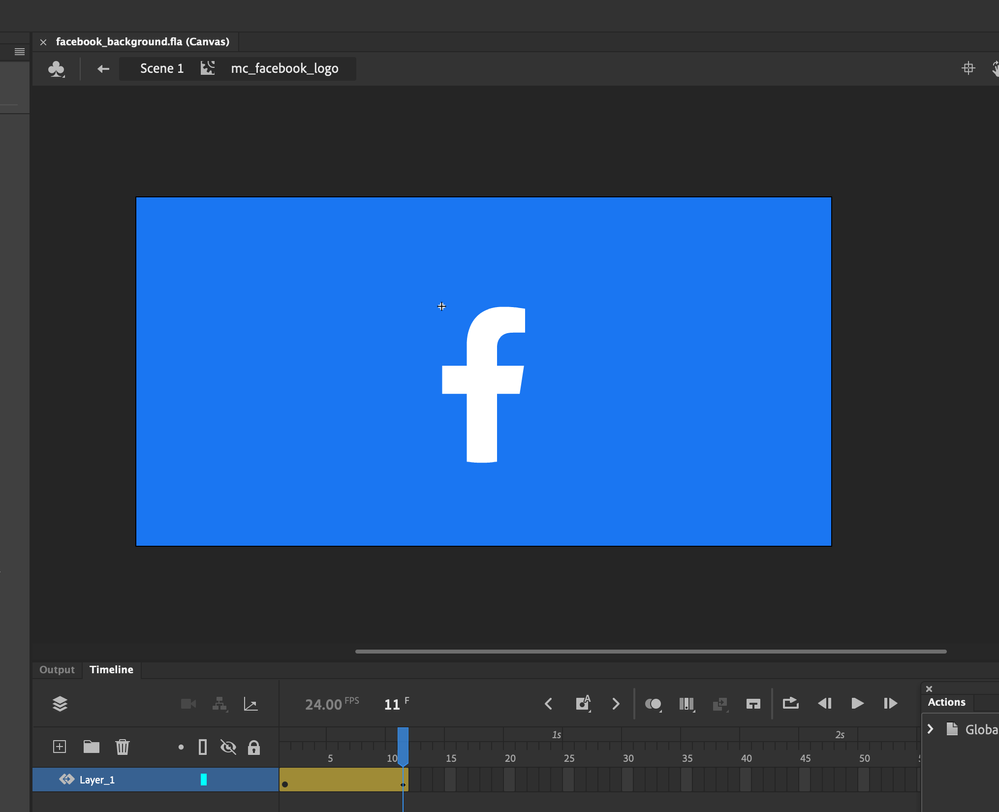Open the left panel options menu
The height and width of the screenshot is (812, 999).
point(19,51)
